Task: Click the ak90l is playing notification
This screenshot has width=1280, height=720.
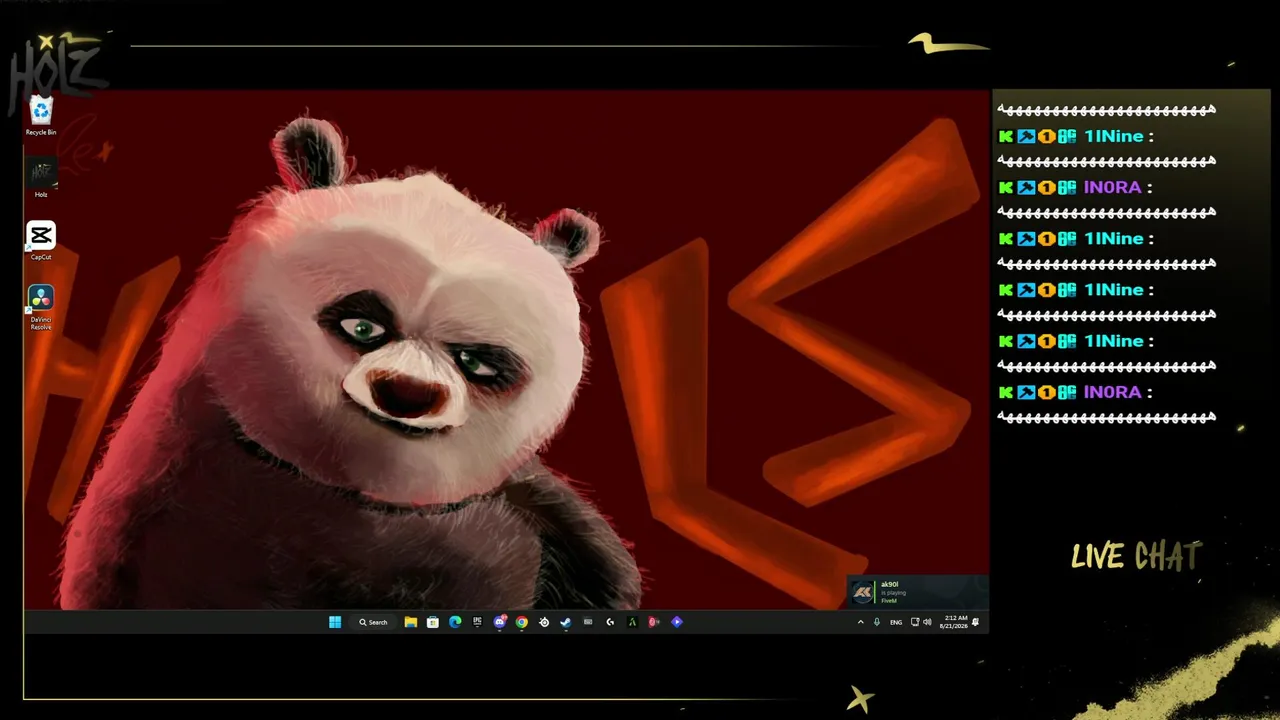Action: tap(918, 591)
